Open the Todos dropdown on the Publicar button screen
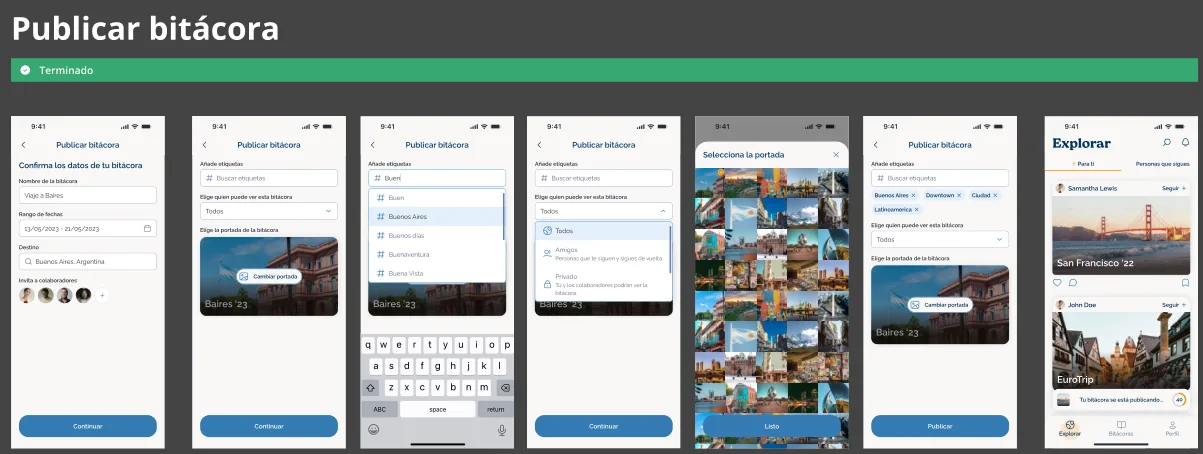Screen dimensions: 1203x454 point(939,239)
